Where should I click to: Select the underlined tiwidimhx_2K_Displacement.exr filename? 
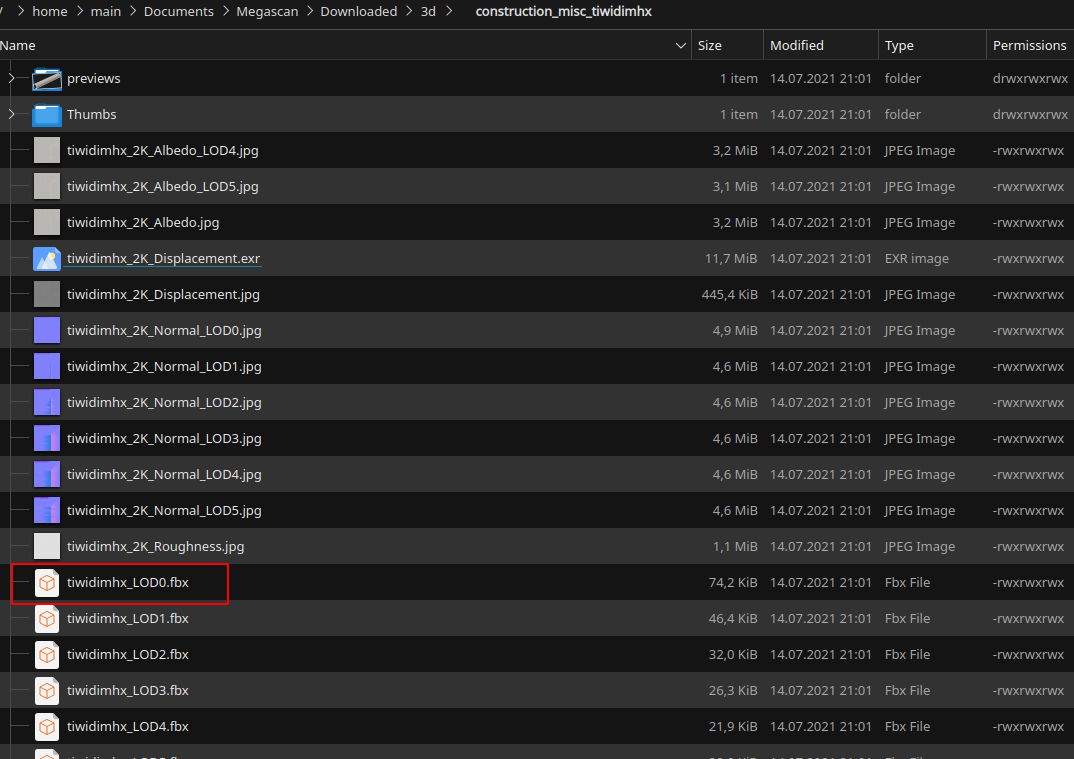click(x=163, y=258)
